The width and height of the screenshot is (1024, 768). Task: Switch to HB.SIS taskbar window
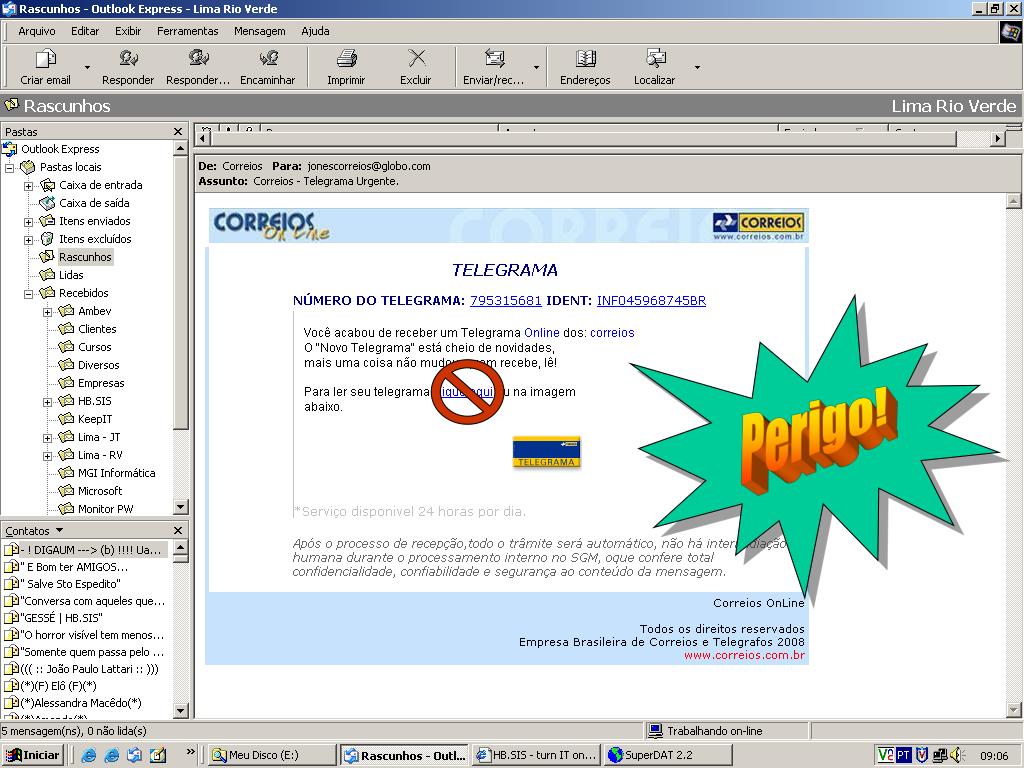536,755
